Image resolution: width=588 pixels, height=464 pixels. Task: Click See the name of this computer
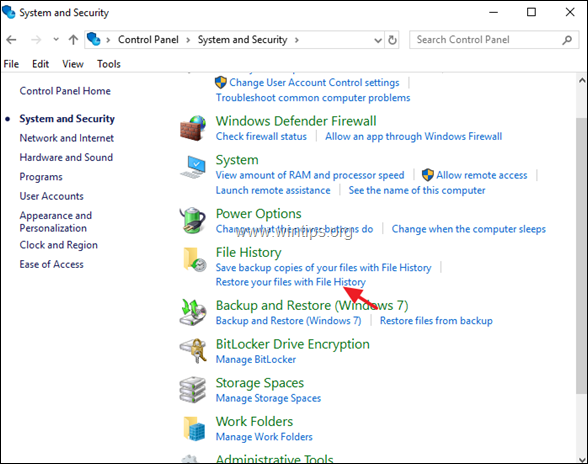pos(417,190)
